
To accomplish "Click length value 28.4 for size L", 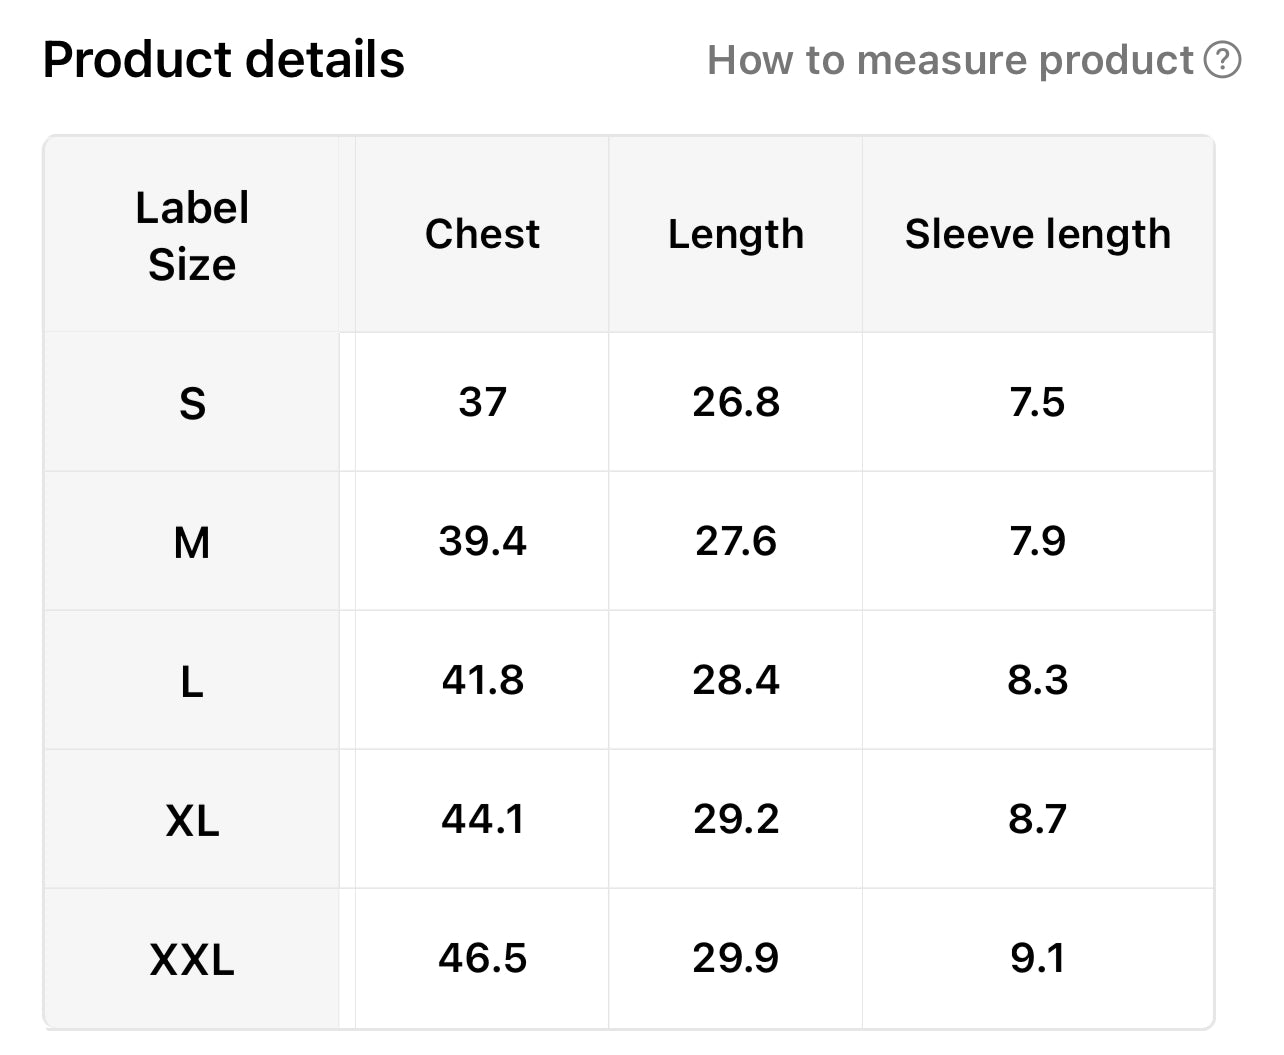I will pyautogui.click(x=736, y=680).
